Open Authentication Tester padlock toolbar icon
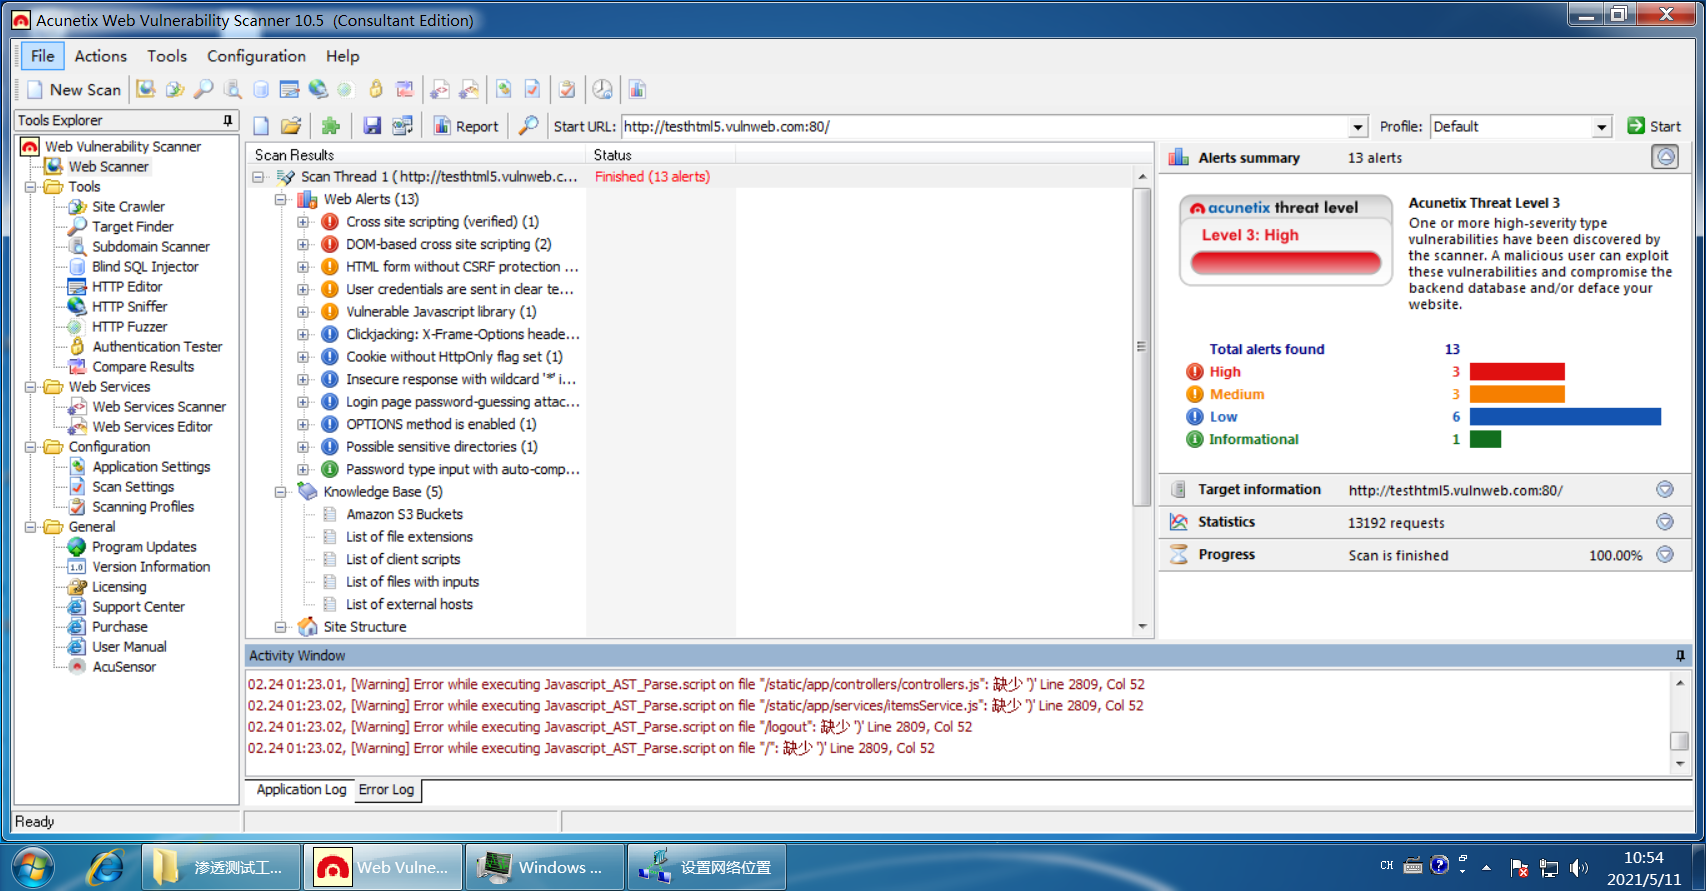This screenshot has height=891, width=1706. tap(376, 90)
